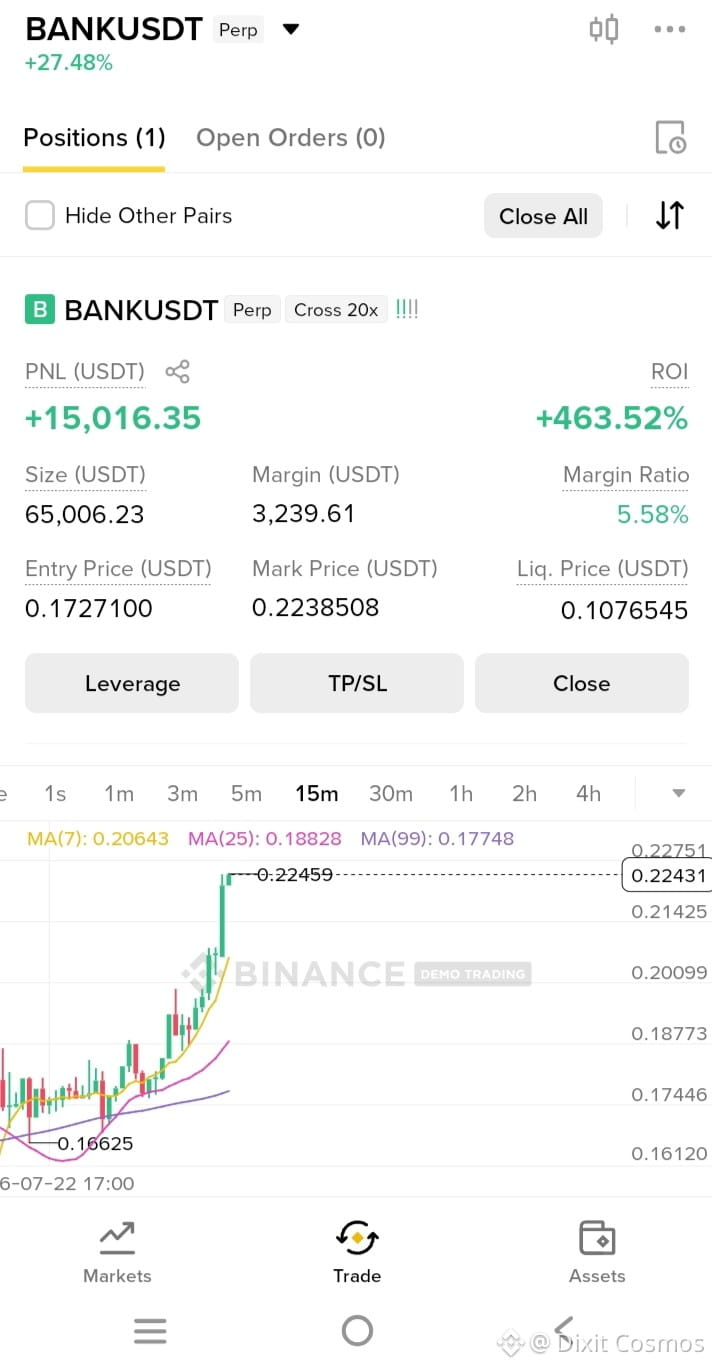Tap the green B BANKUSDT position badge
The width and height of the screenshot is (712, 1368).
pyautogui.click(x=39, y=310)
